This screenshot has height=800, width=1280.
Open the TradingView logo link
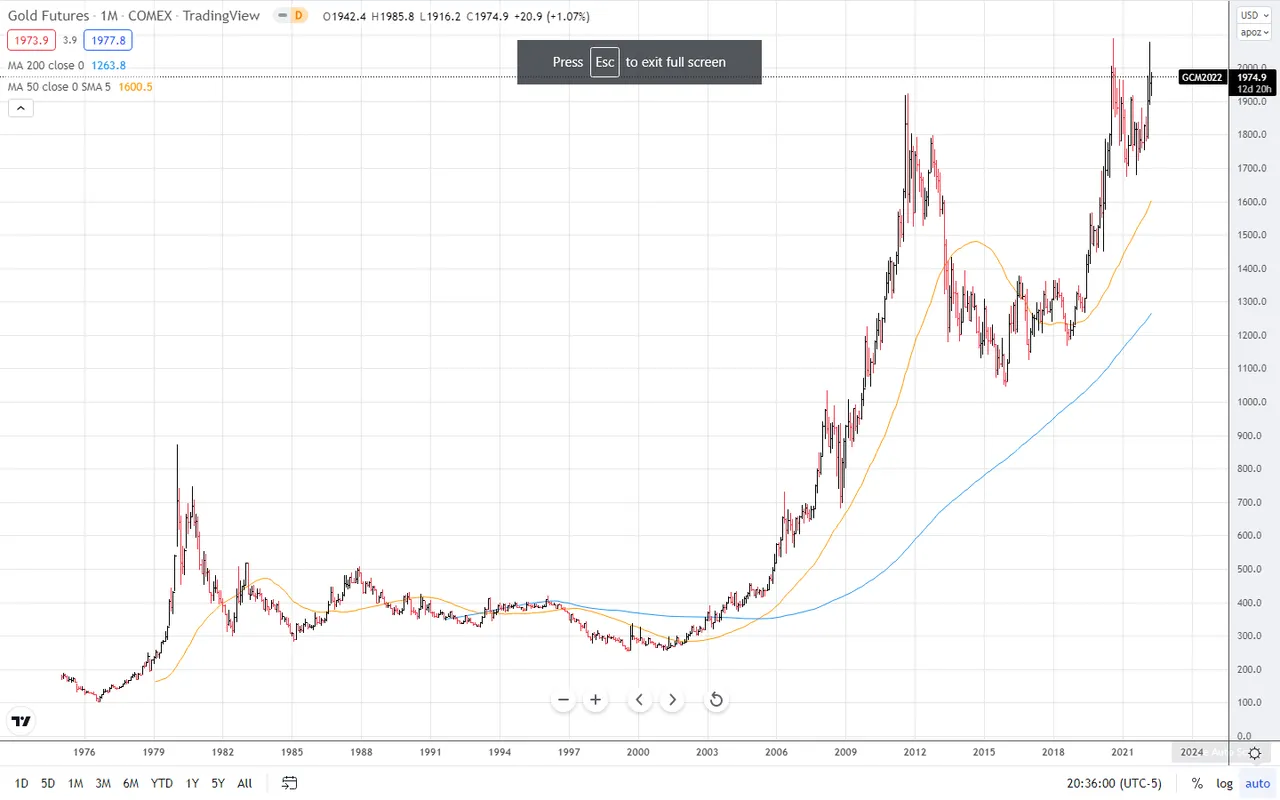[21, 721]
